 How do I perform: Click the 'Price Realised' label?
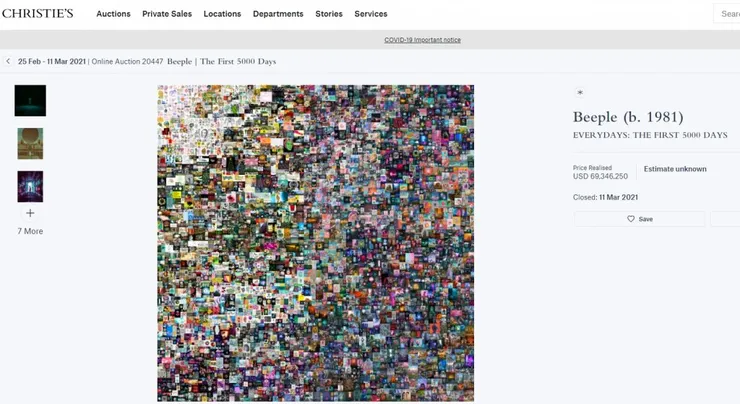point(592,168)
